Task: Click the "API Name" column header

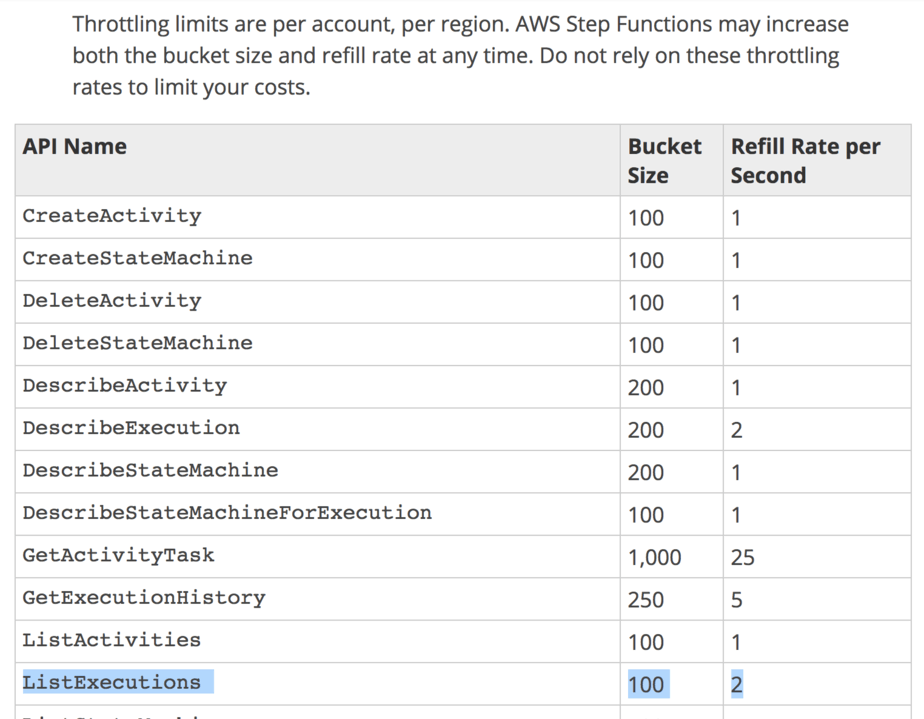Action: click(75, 147)
